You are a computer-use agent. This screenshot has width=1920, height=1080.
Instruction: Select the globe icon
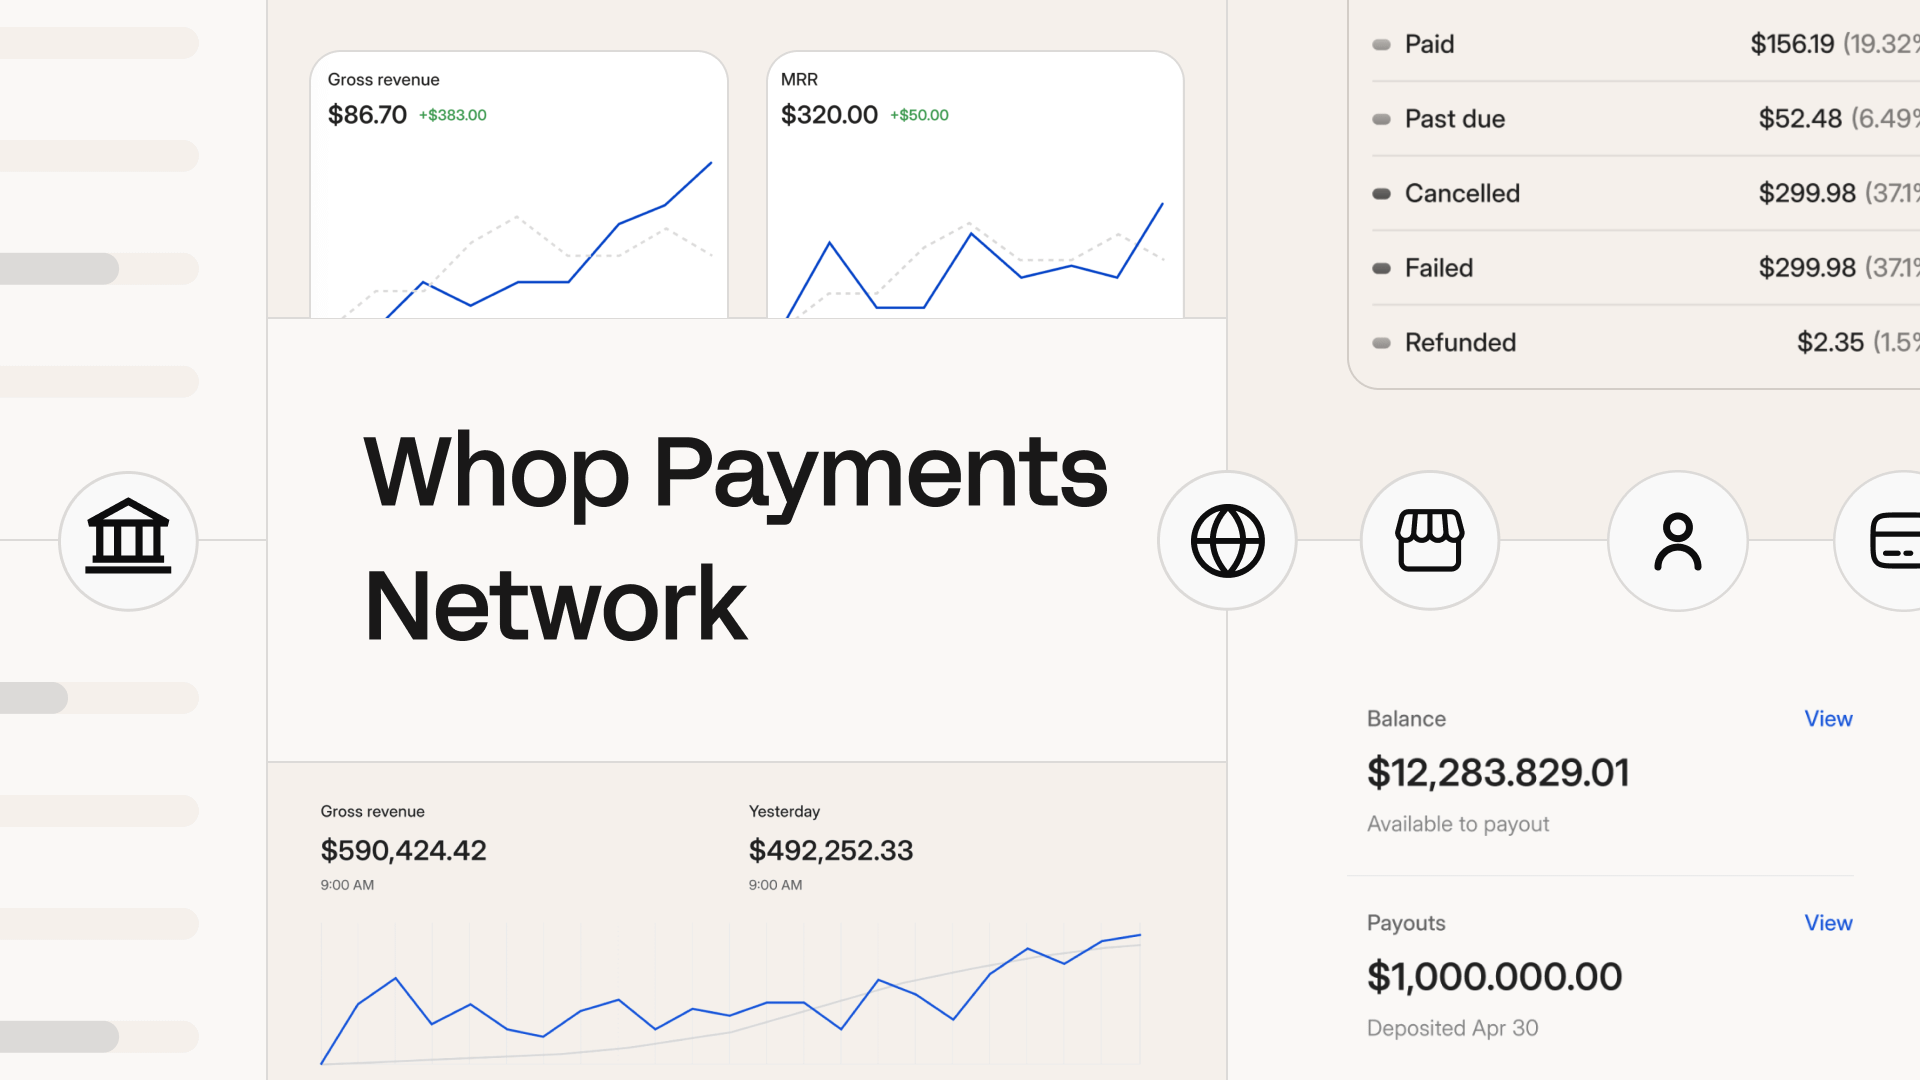[1228, 540]
